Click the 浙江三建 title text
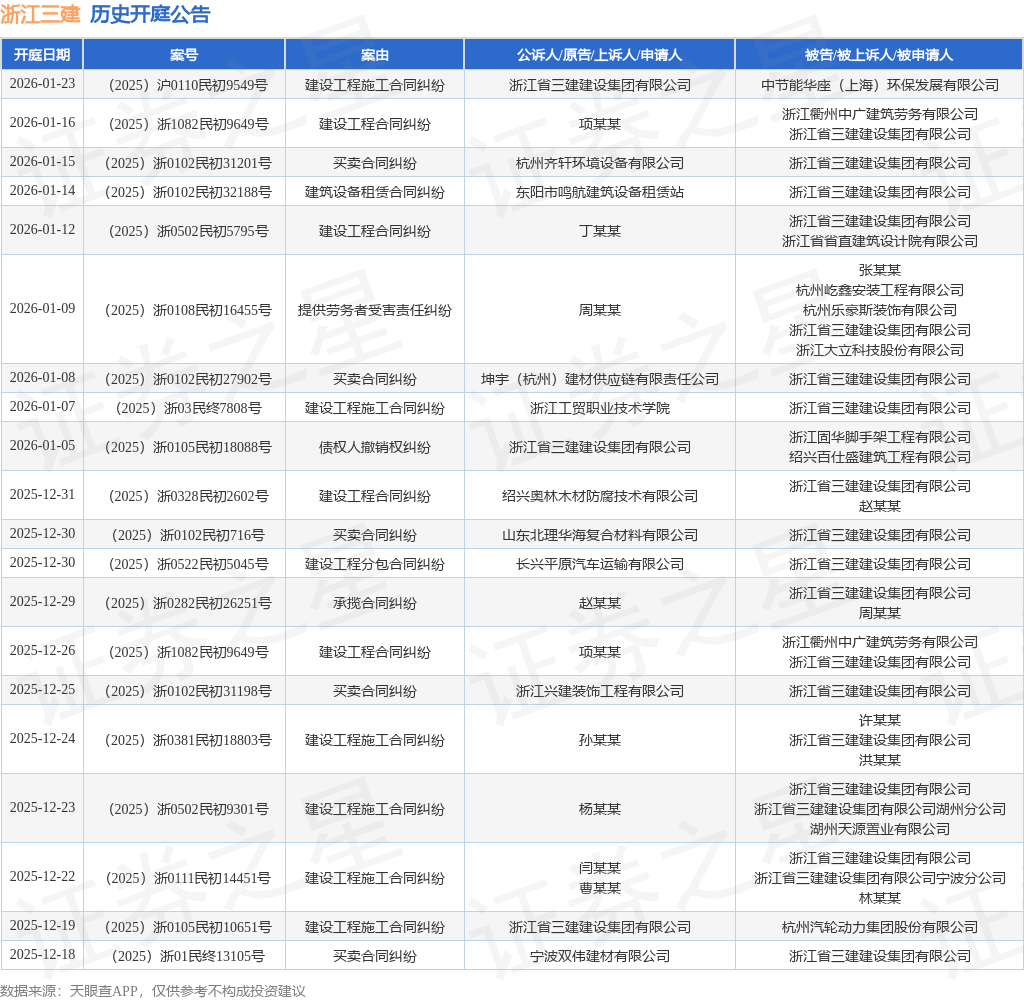1024x1000 pixels. [x=40, y=14]
